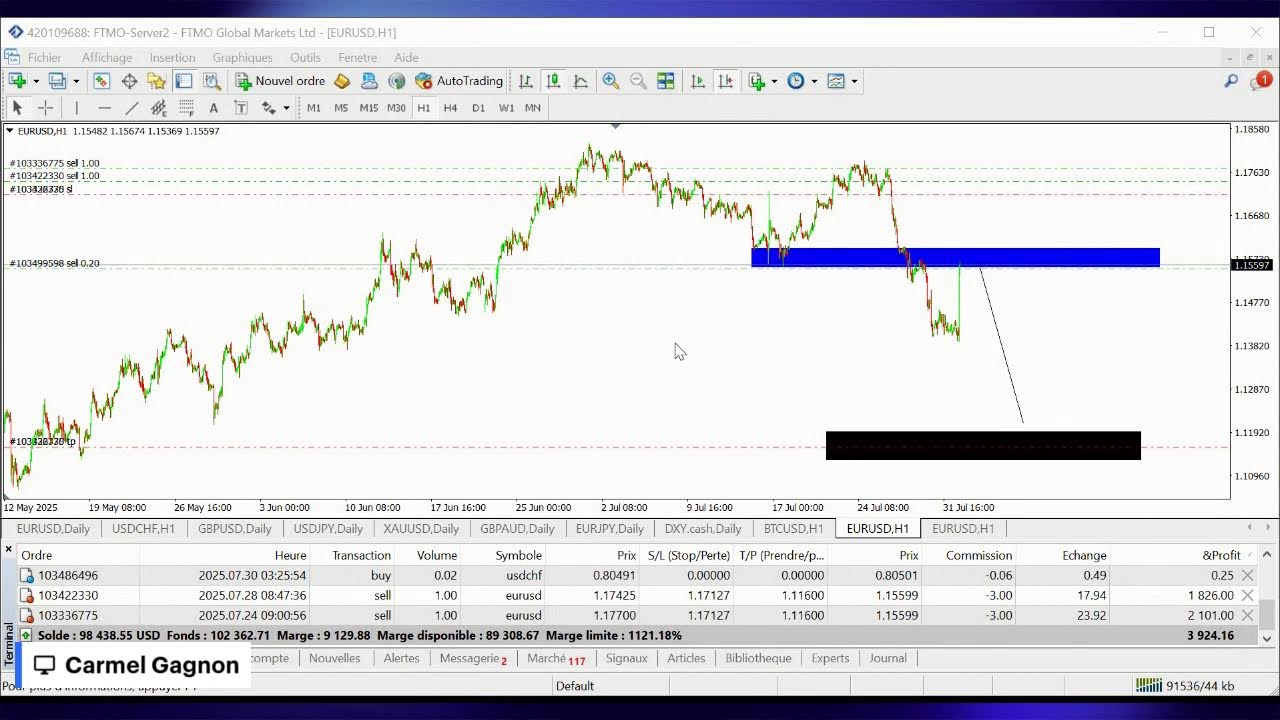The height and width of the screenshot is (720, 1280).
Task: Select the Vertical Line tool
Action: (76, 108)
